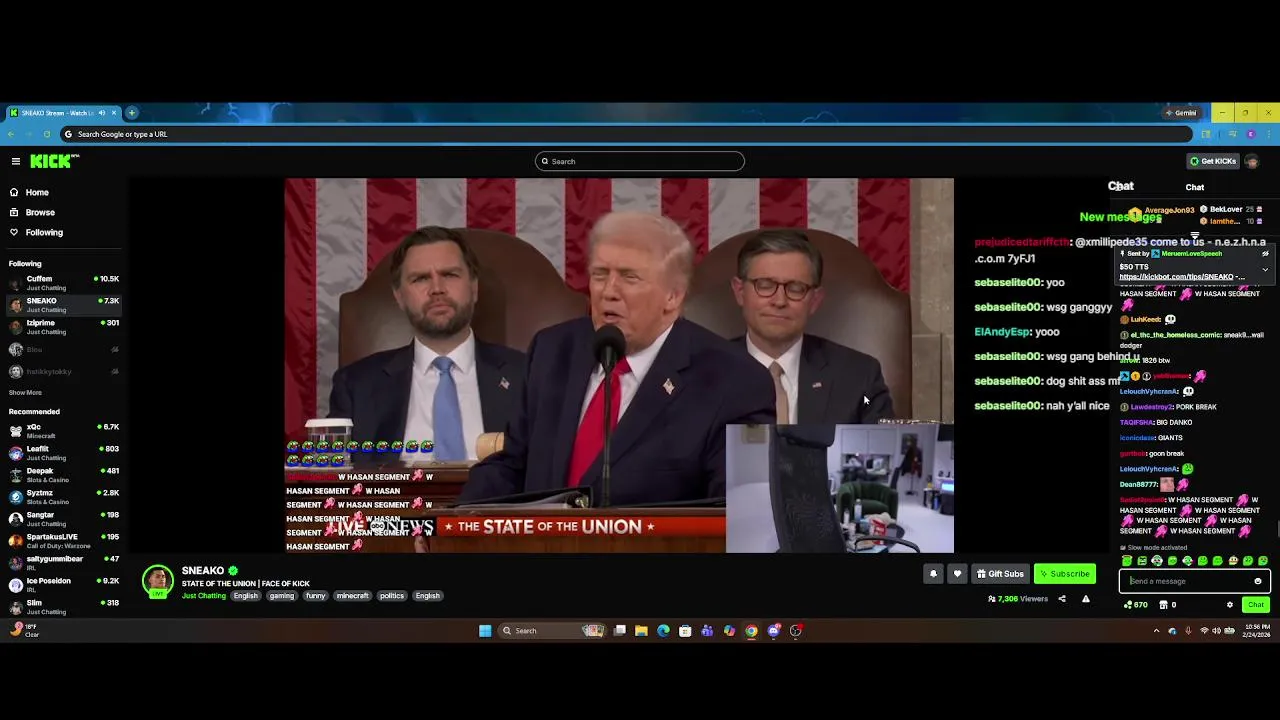Toggle stream notifications bell
Screen dimensions: 1280x720
click(x=933, y=574)
